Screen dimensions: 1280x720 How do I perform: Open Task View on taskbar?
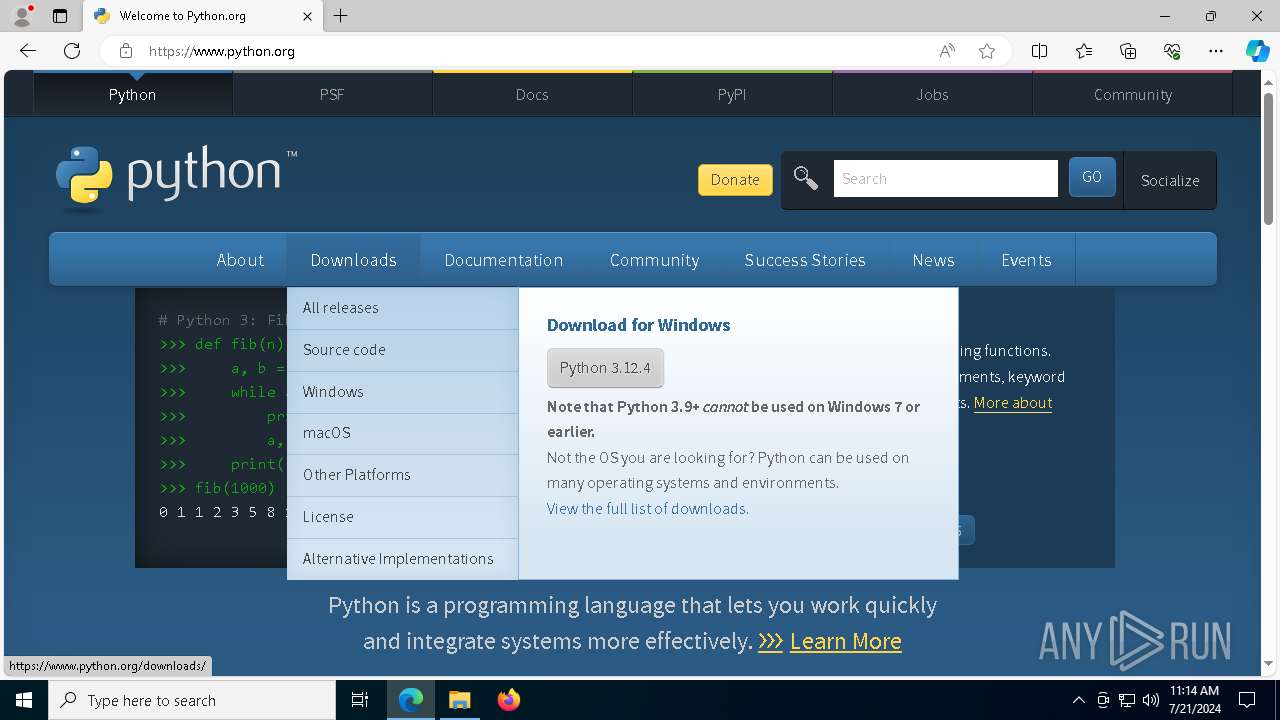pyautogui.click(x=360, y=700)
